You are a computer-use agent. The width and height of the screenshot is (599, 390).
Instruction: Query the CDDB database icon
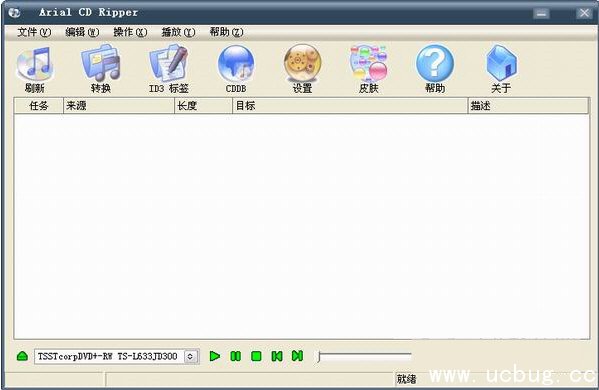pos(236,69)
